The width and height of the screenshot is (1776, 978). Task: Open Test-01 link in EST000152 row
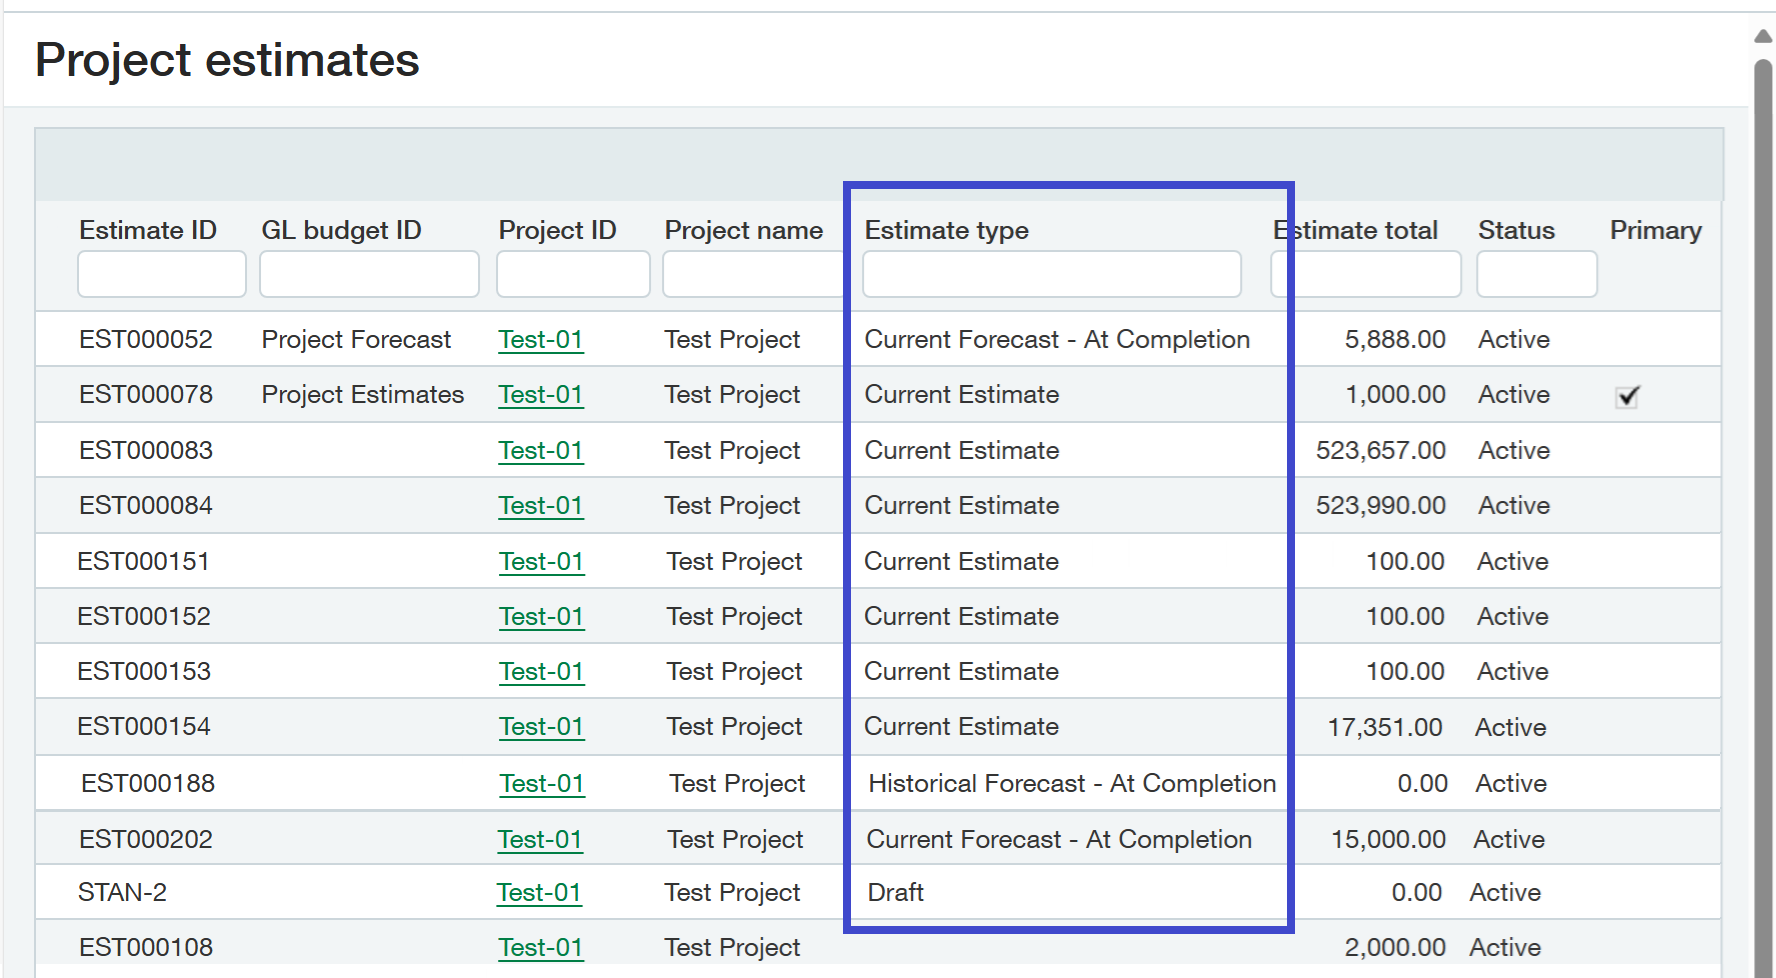tap(542, 617)
